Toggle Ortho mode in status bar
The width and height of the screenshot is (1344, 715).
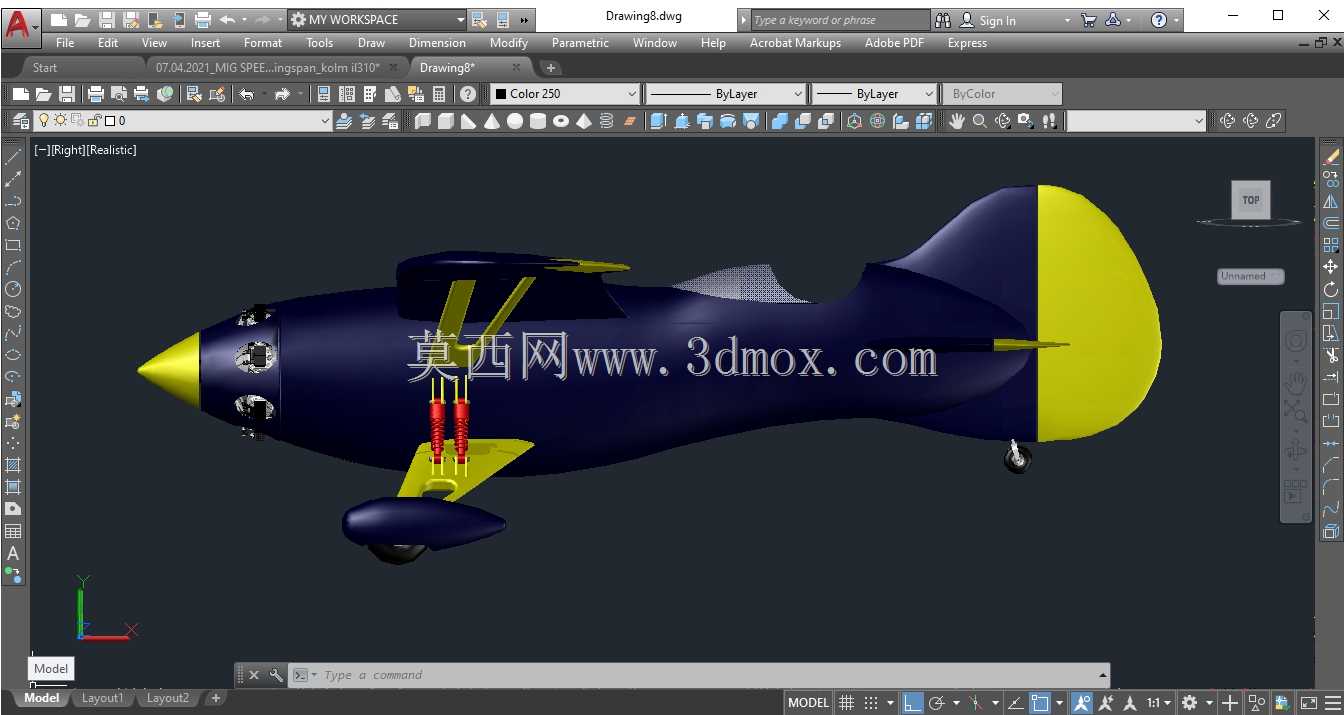(x=912, y=703)
